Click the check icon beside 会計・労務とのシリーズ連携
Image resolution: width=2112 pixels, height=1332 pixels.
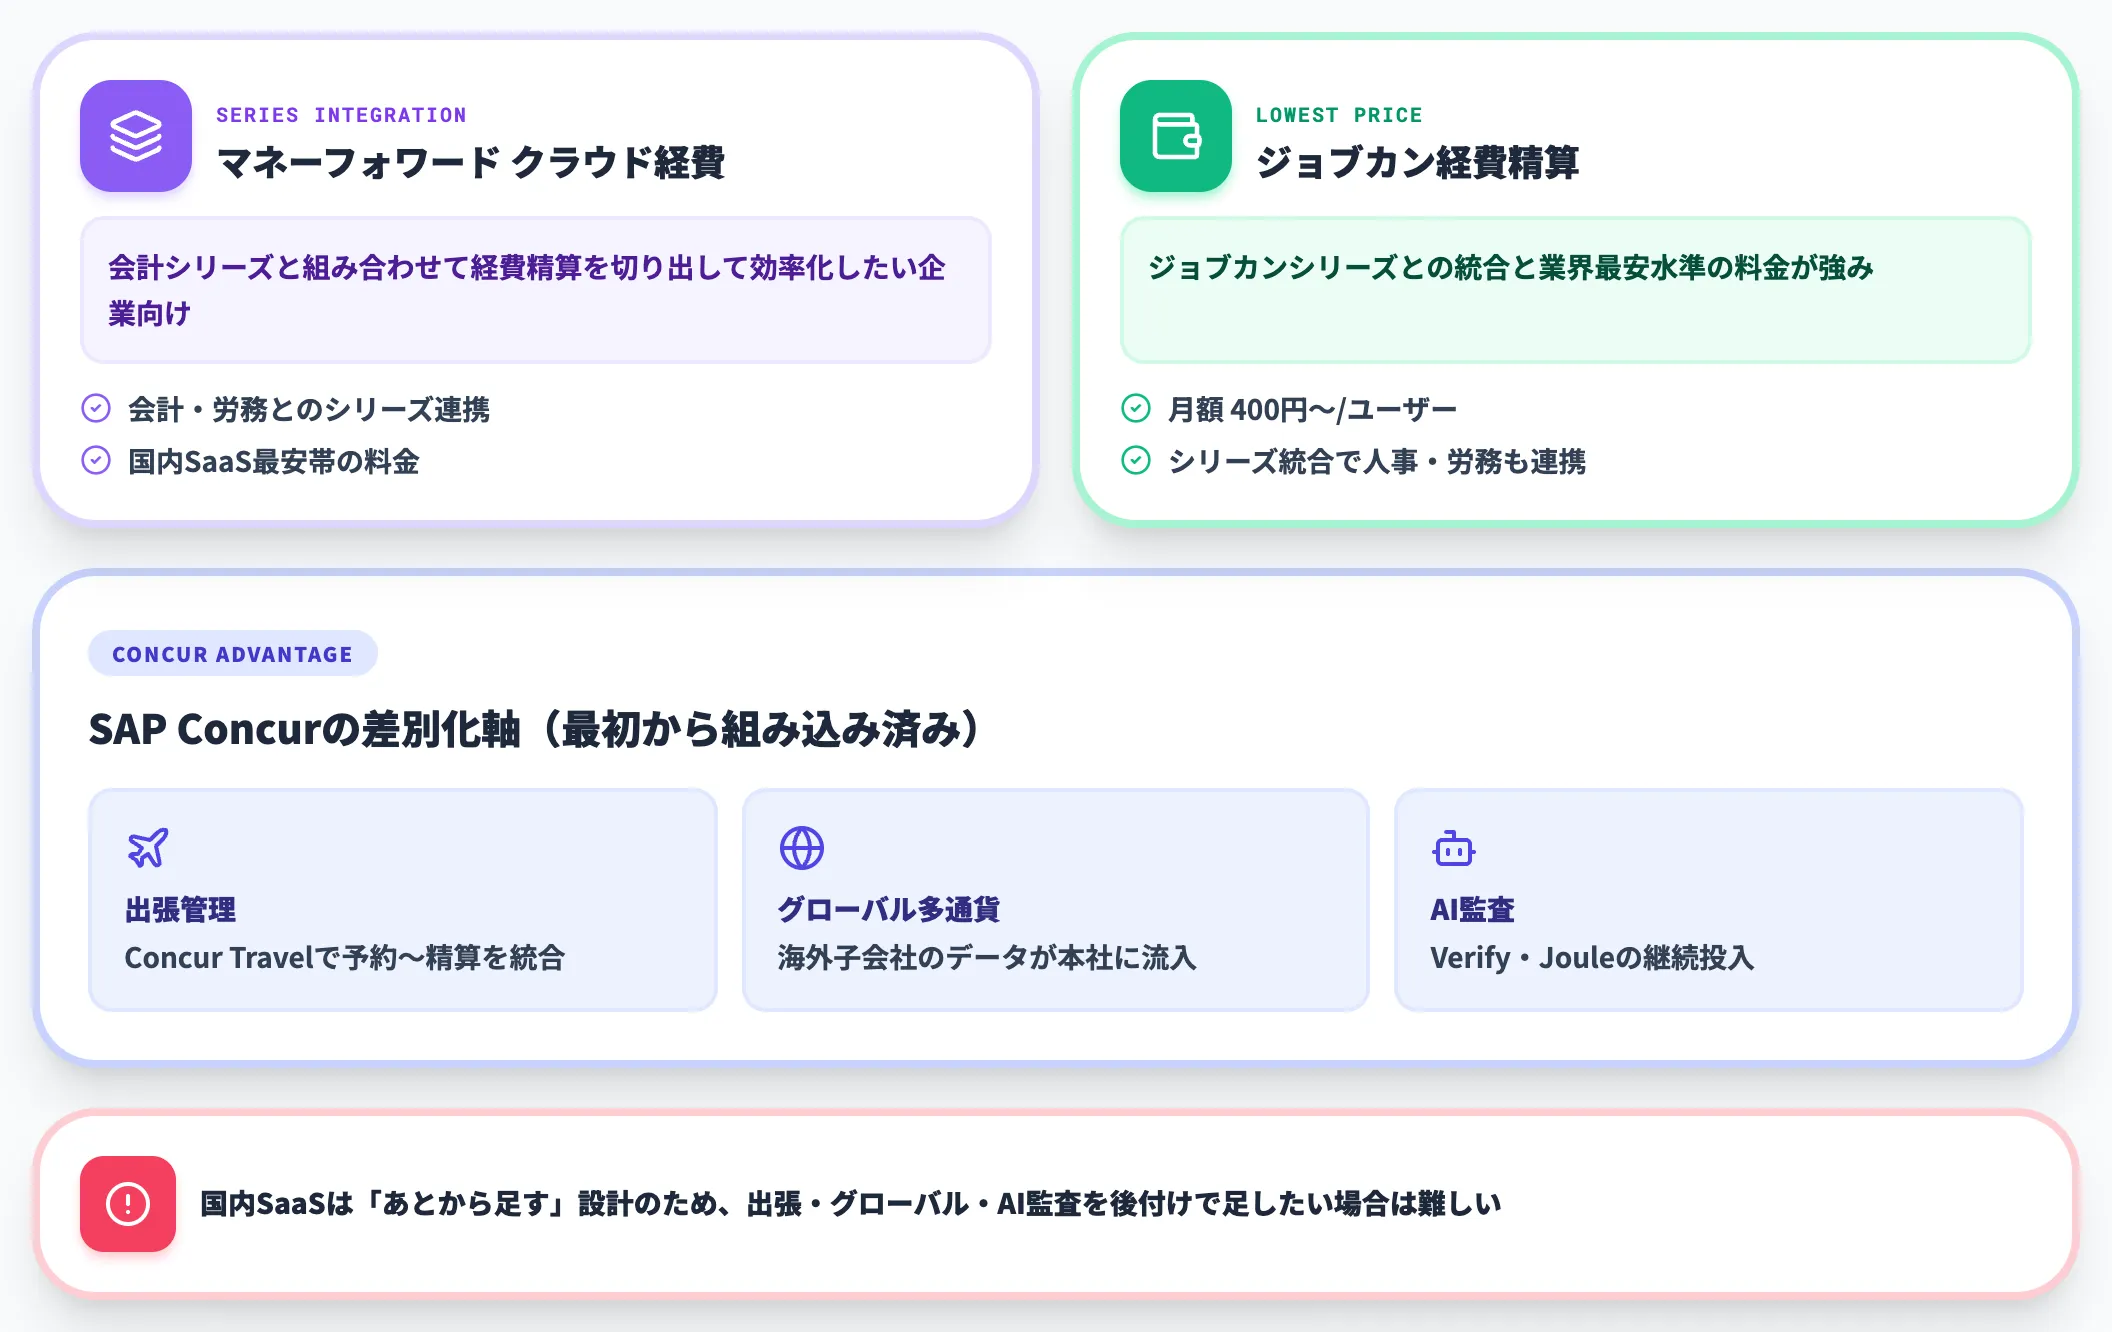(x=96, y=408)
